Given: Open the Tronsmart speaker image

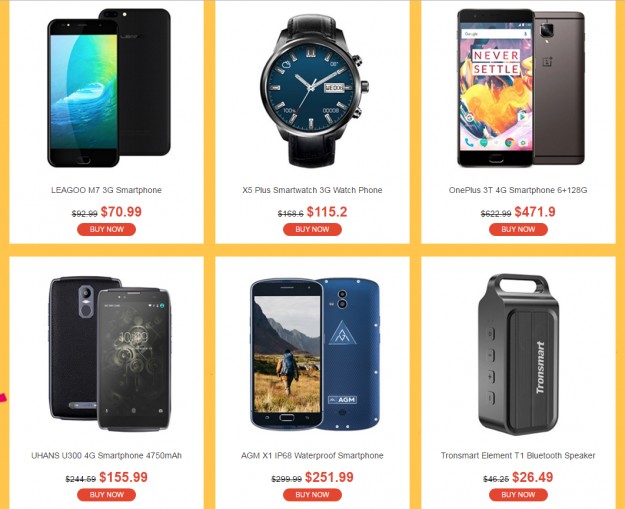Looking at the screenshot, I should tap(518, 354).
